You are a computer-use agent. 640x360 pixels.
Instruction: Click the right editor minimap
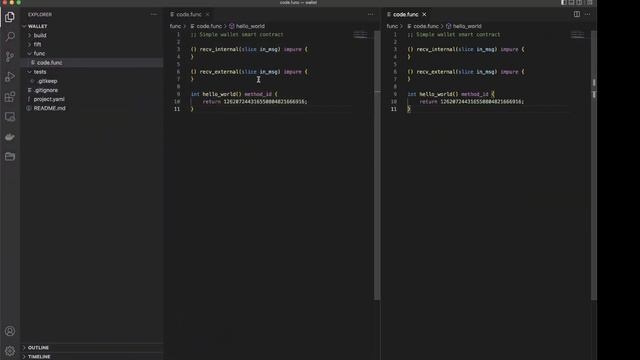[578, 36]
